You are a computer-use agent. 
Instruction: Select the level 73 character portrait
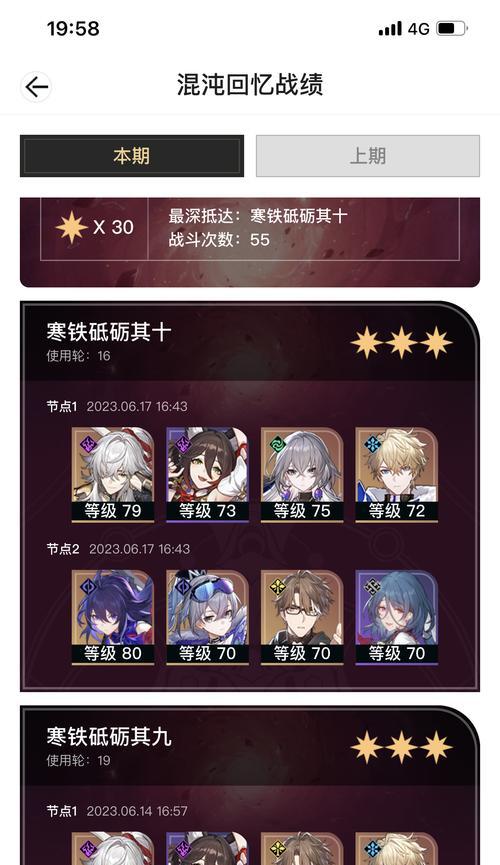coord(208,474)
